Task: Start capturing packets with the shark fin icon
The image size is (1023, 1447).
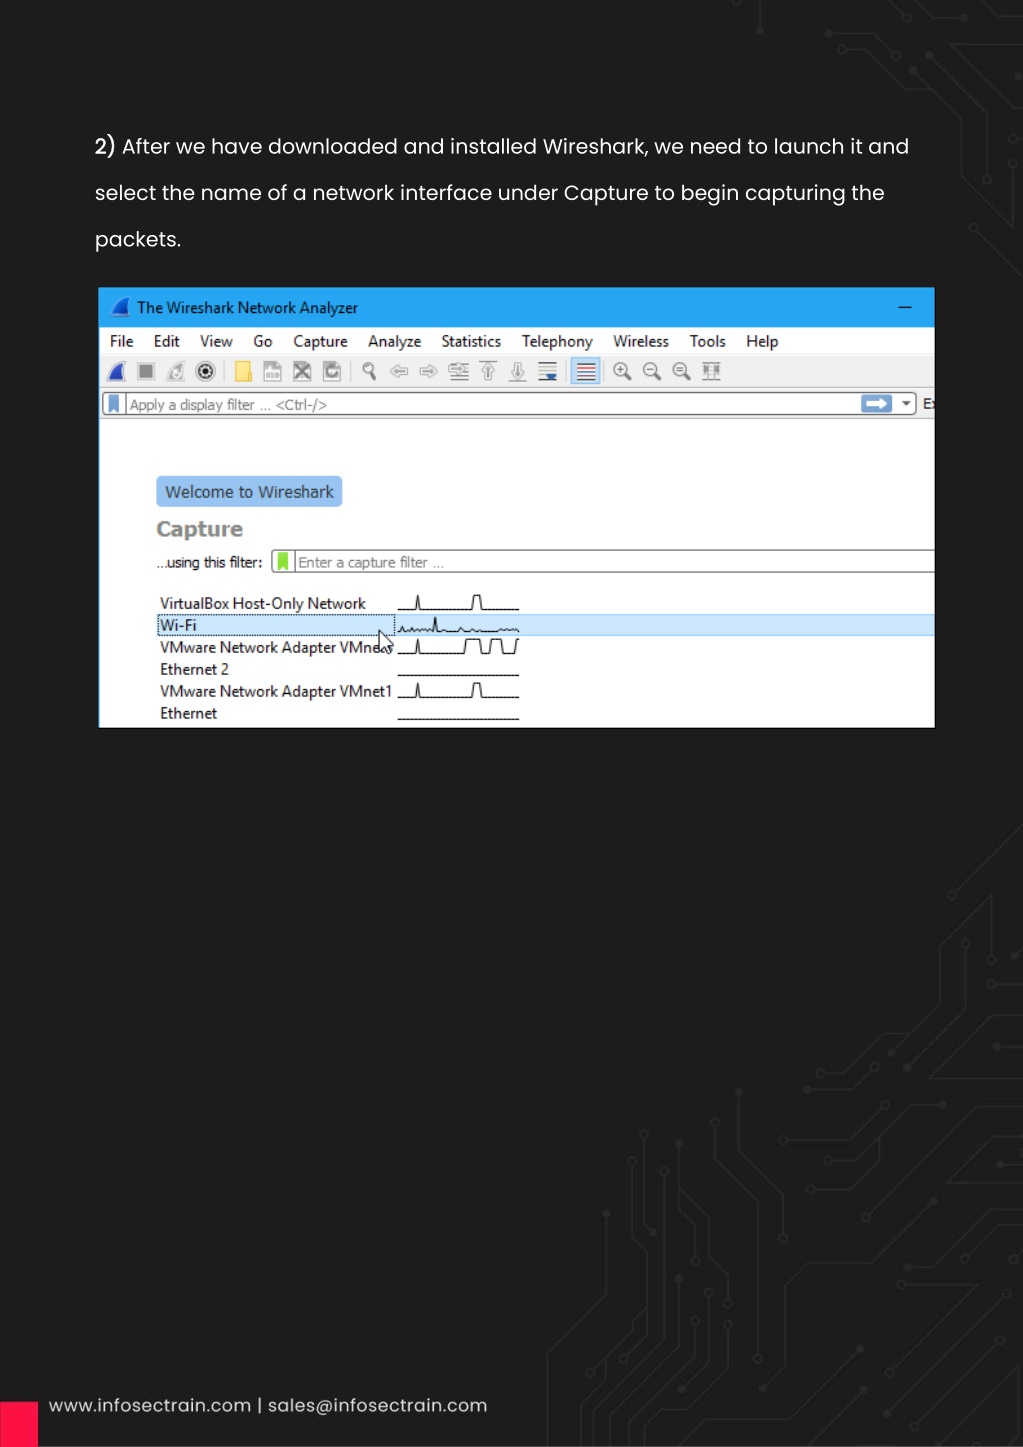Action: click(x=117, y=372)
